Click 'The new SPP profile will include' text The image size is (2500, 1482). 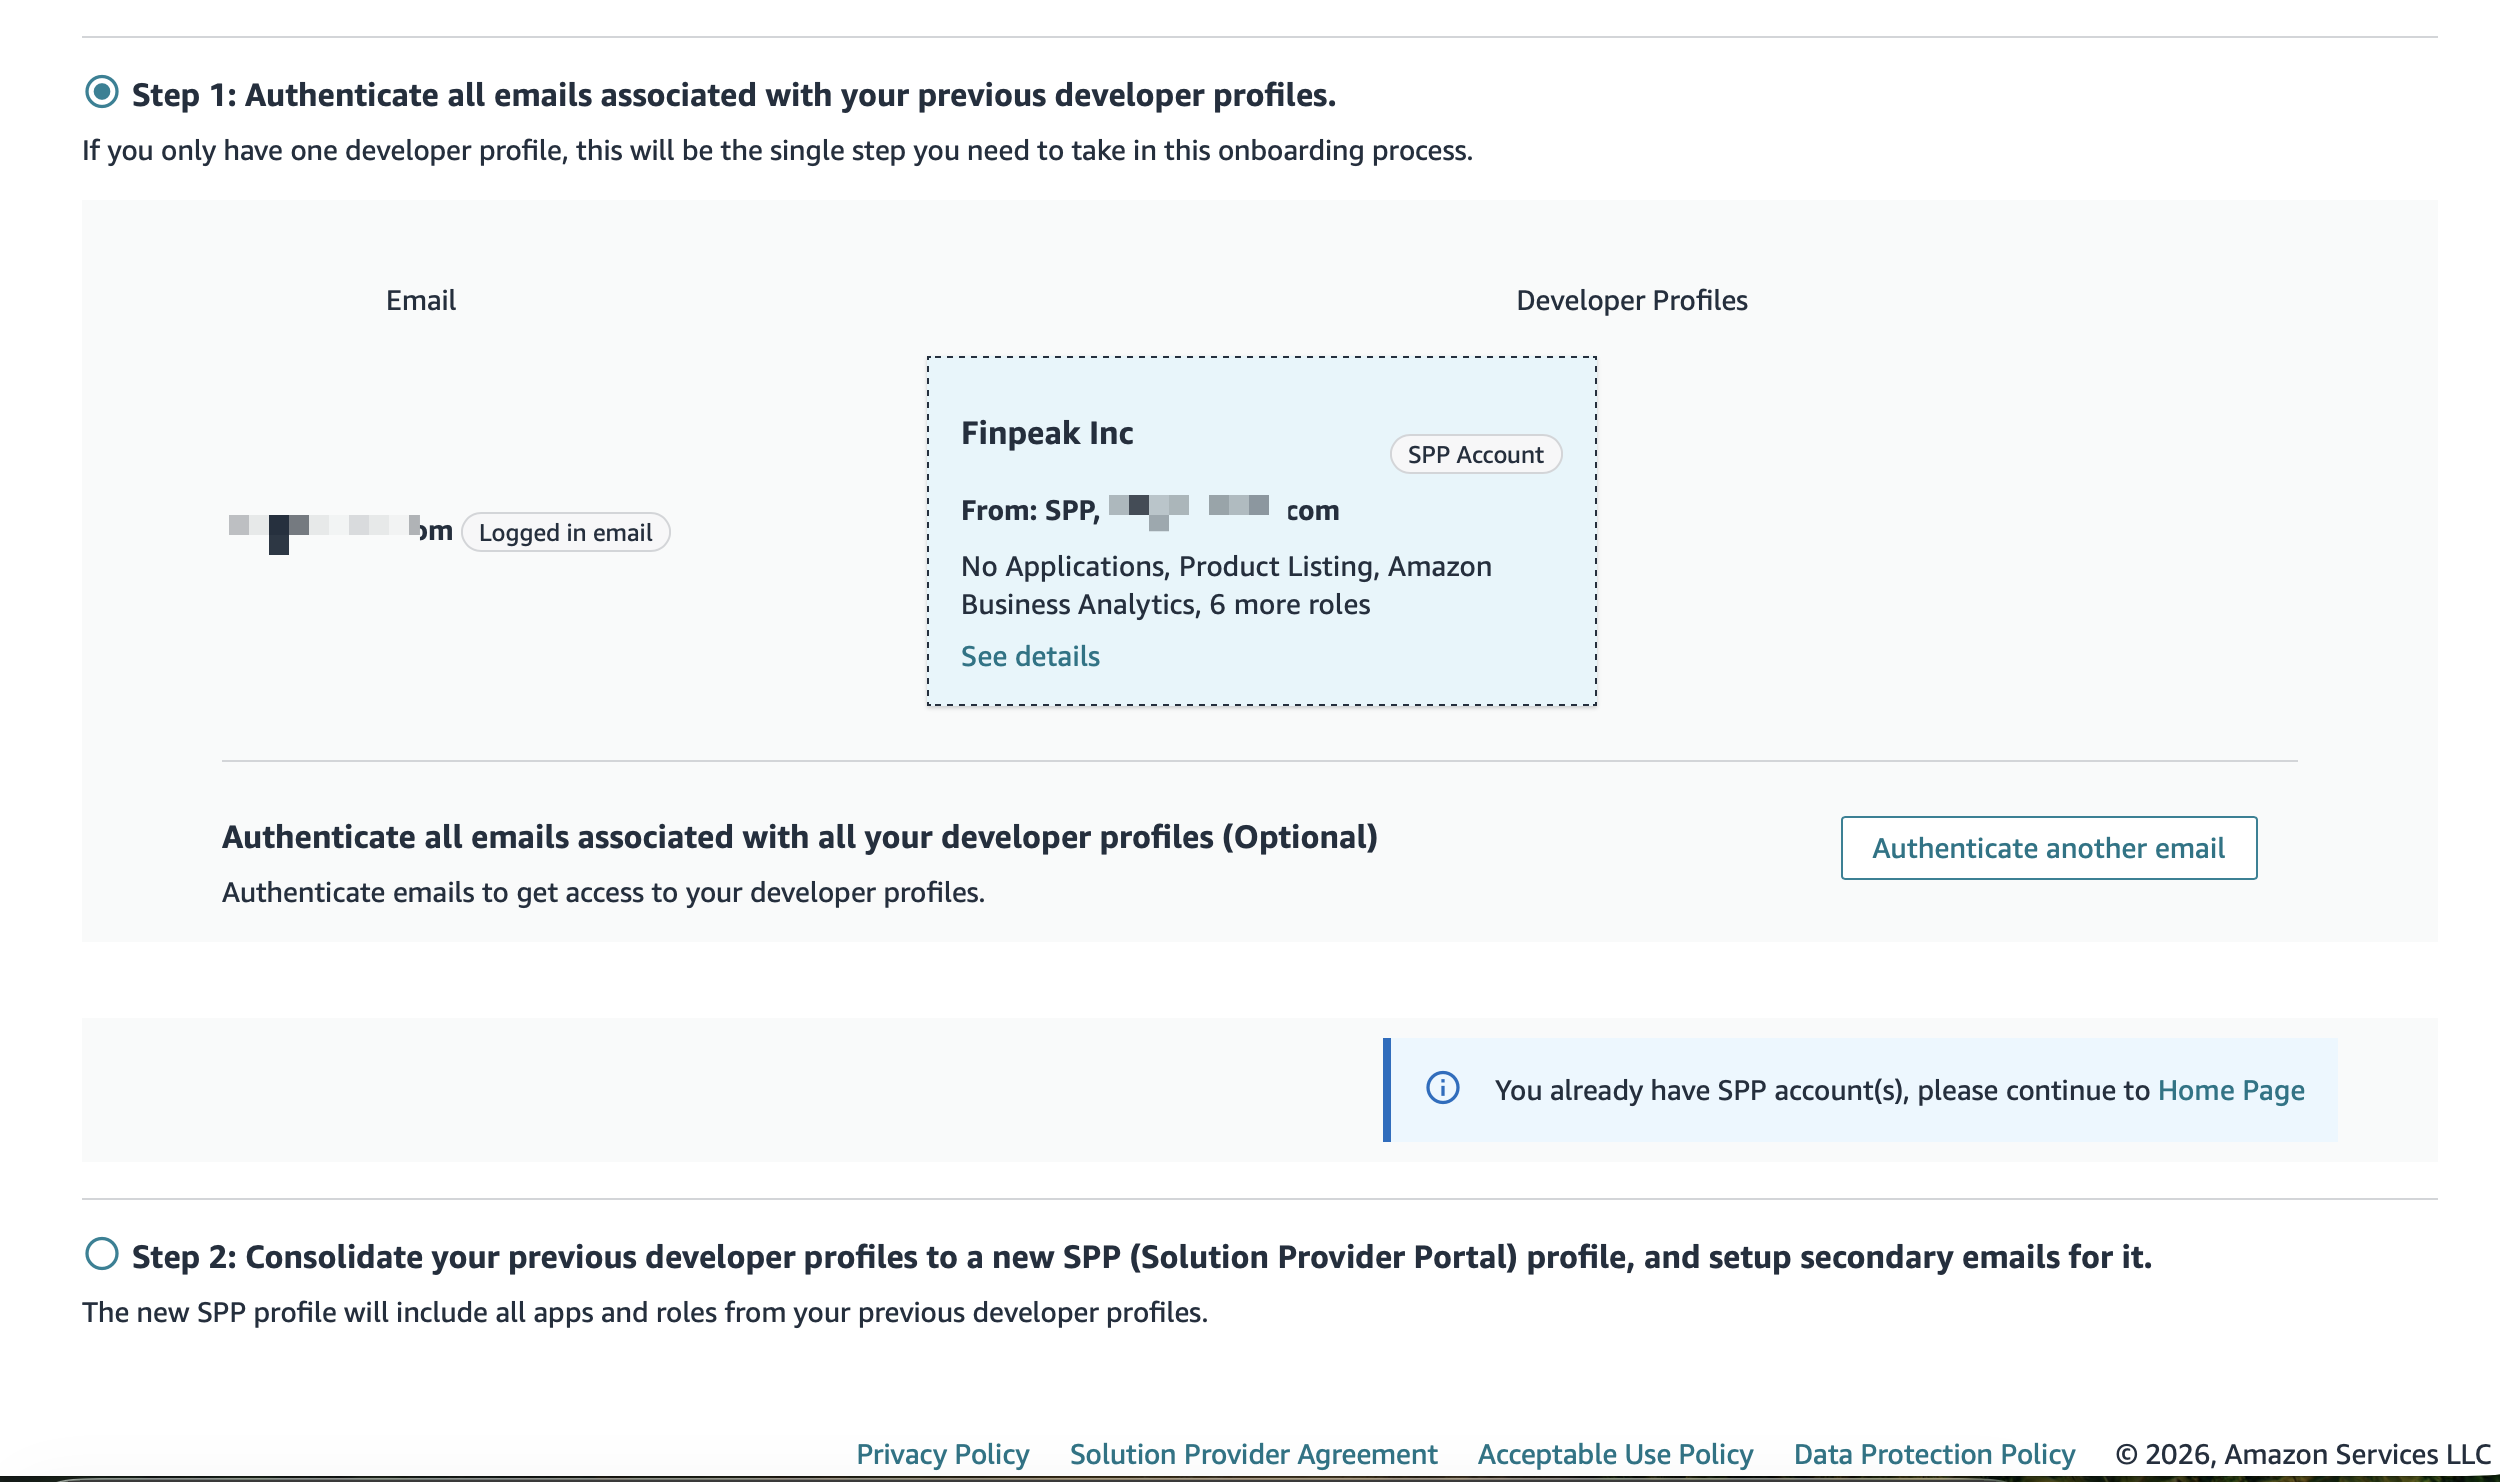pyautogui.click(x=645, y=1312)
